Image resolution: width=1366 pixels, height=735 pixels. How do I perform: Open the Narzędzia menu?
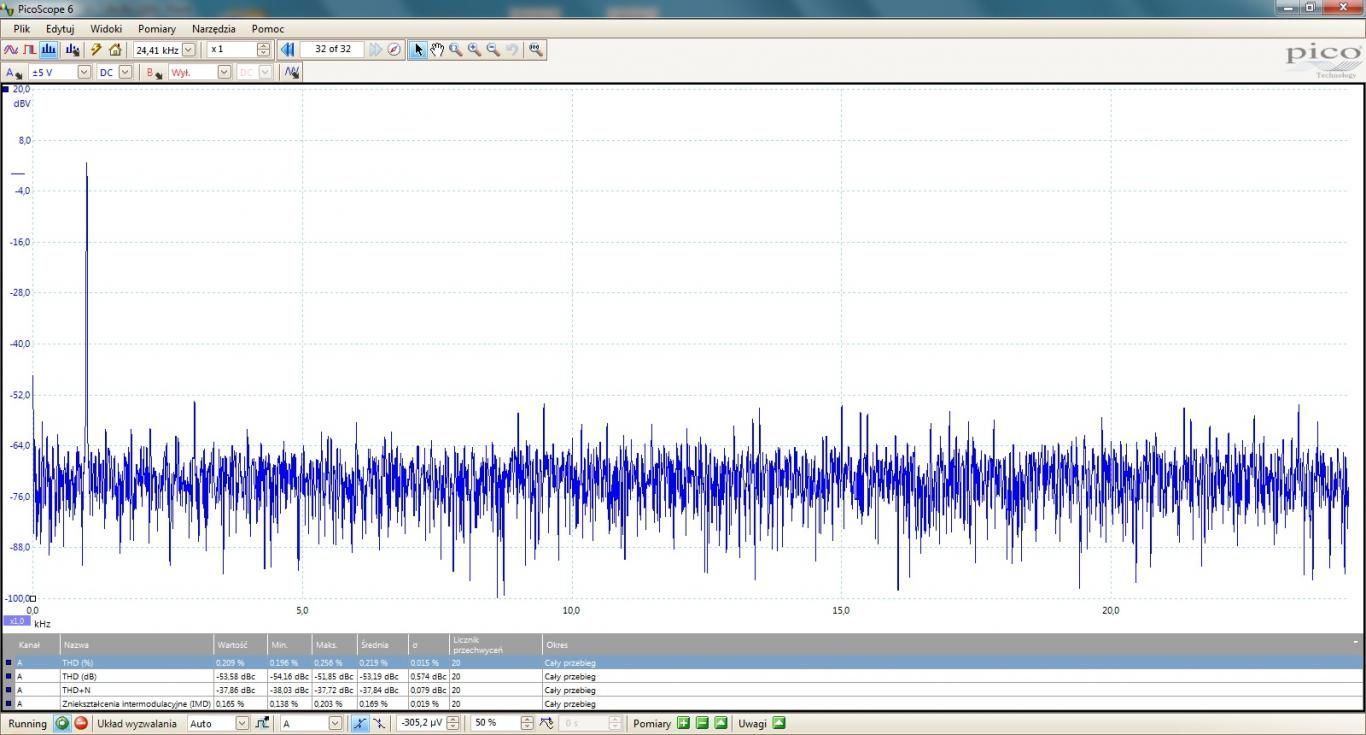click(214, 29)
